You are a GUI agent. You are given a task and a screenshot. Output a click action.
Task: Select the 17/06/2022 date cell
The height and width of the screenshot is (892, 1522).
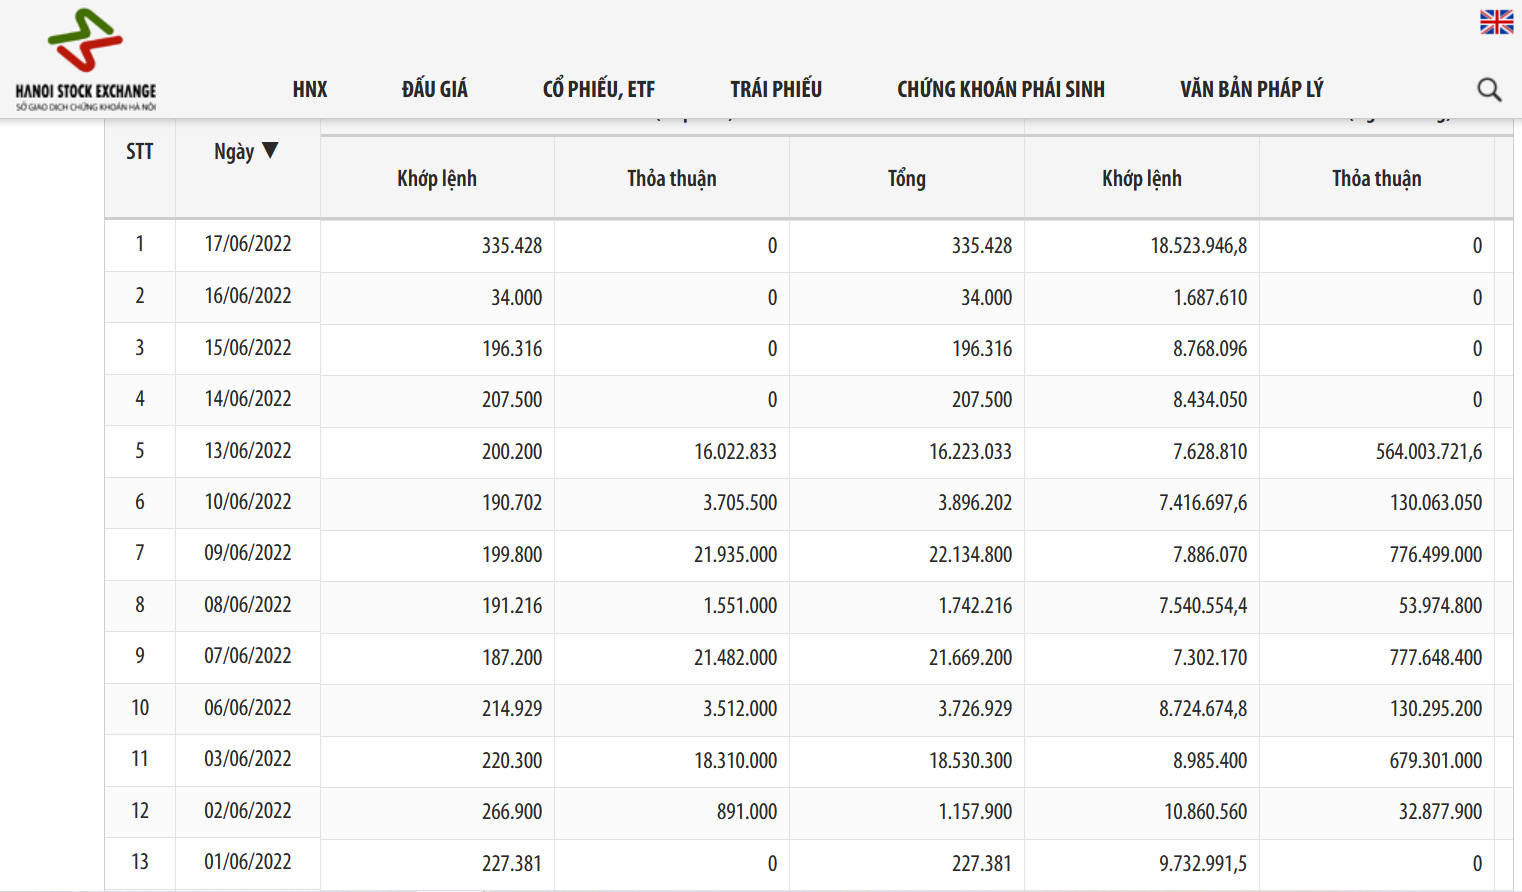(248, 244)
